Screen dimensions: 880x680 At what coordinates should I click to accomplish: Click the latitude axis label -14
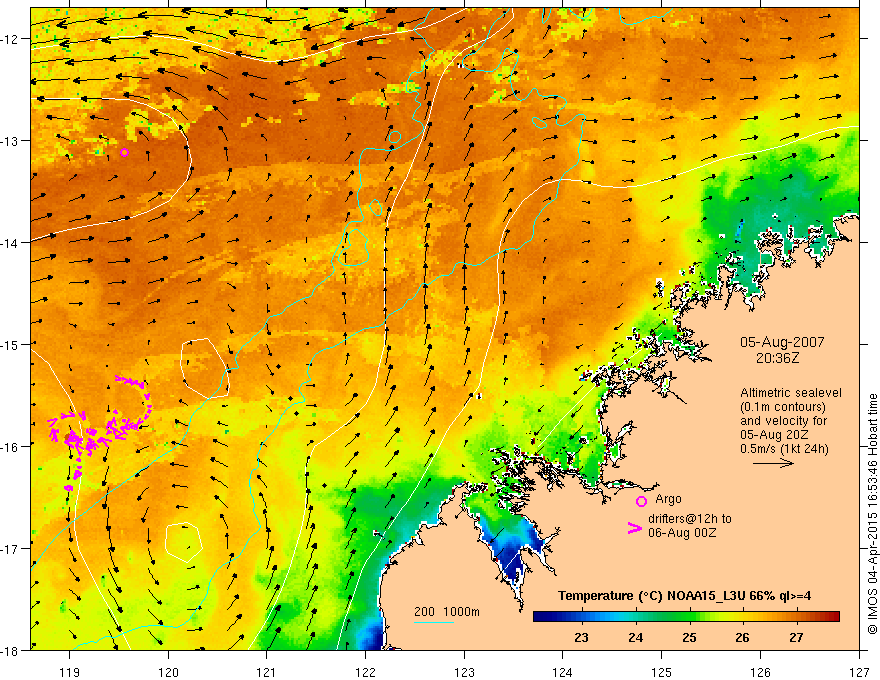pos(9,243)
